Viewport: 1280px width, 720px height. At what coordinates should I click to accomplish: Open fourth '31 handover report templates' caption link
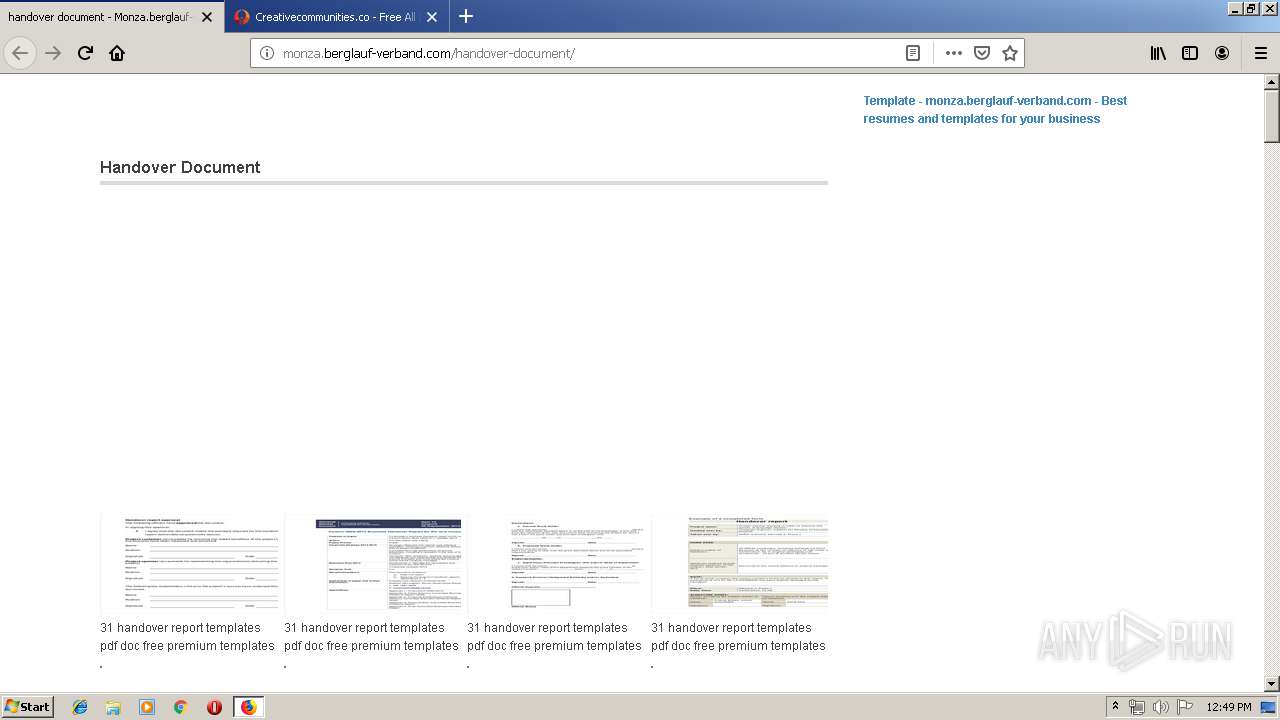[x=738, y=637]
